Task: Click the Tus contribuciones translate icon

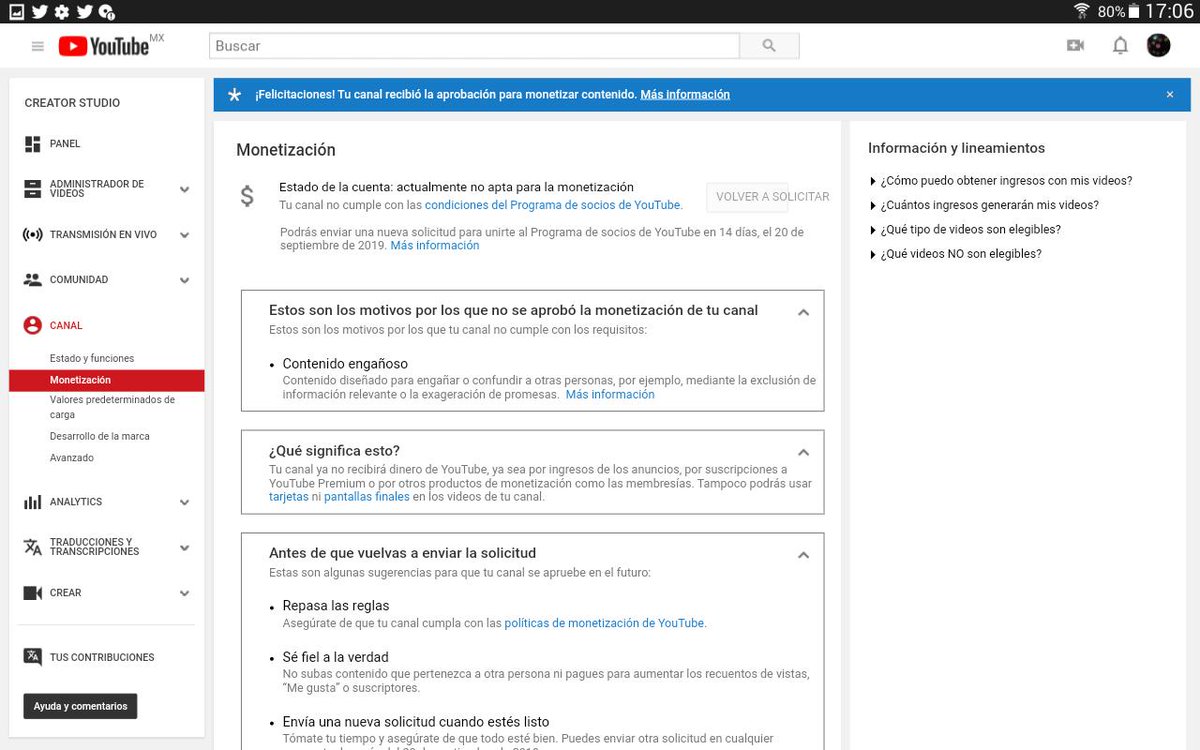Action: click(x=32, y=657)
